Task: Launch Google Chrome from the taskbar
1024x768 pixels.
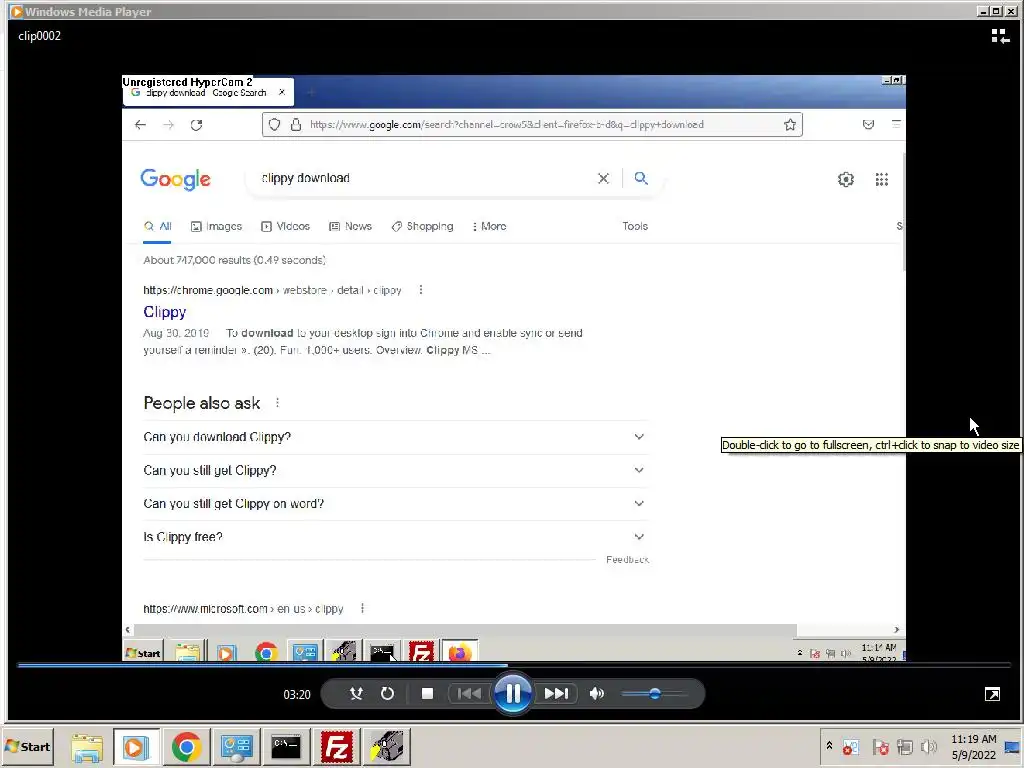Action: point(186,747)
